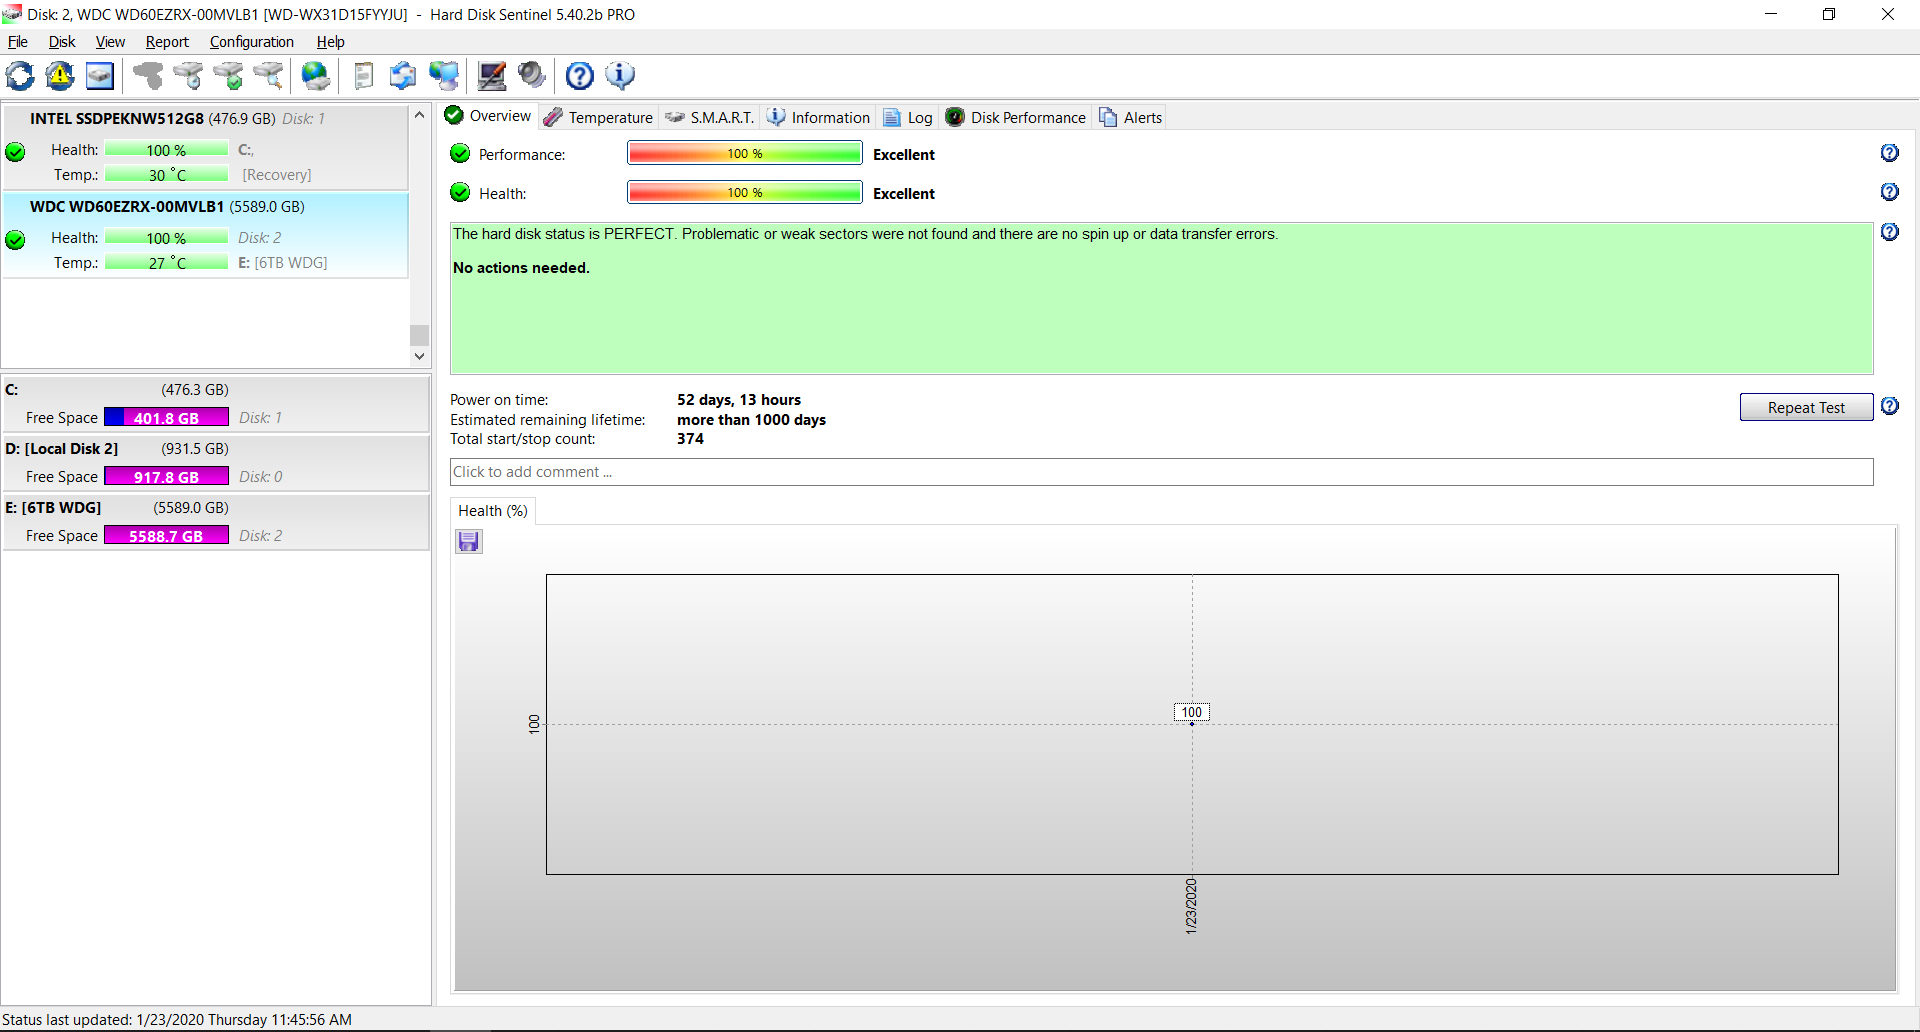Image resolution: width=1920 pixels, height=1032 pixels.
Task: Save the health graph with floppy icon
Action: [x=469, y=542]
